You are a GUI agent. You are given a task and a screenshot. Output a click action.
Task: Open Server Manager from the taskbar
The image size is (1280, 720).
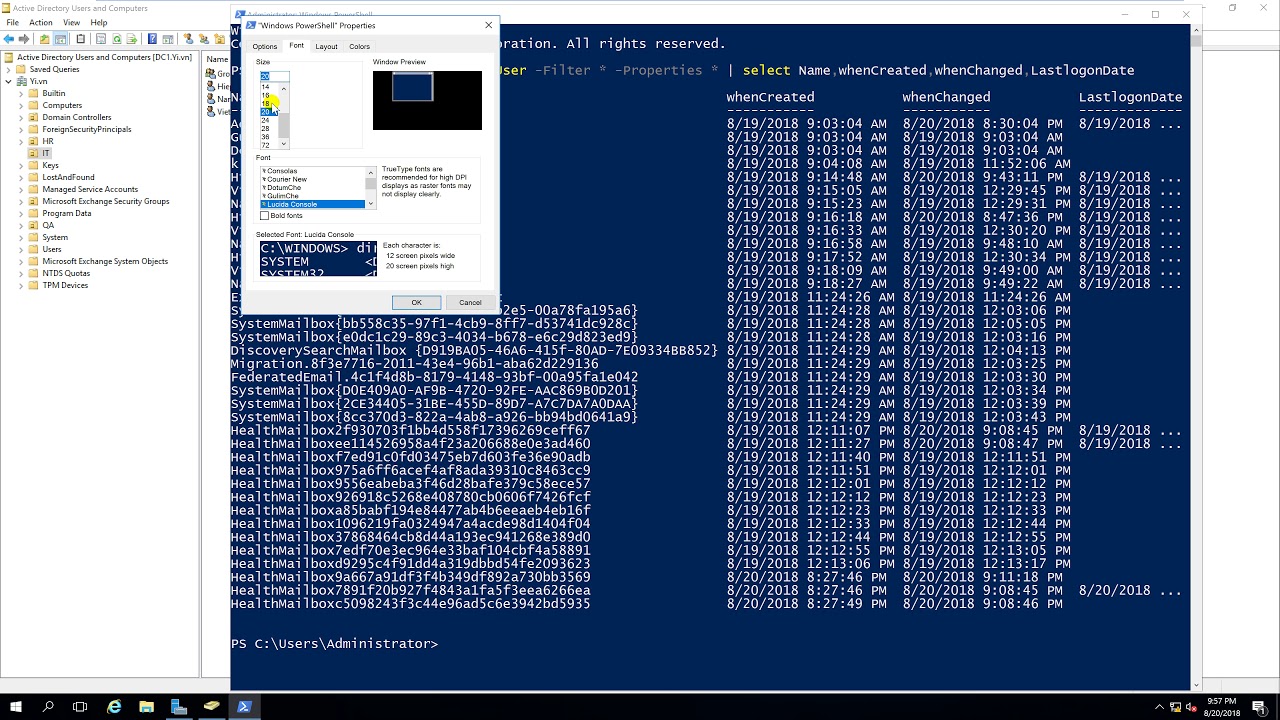pos(179,706)
